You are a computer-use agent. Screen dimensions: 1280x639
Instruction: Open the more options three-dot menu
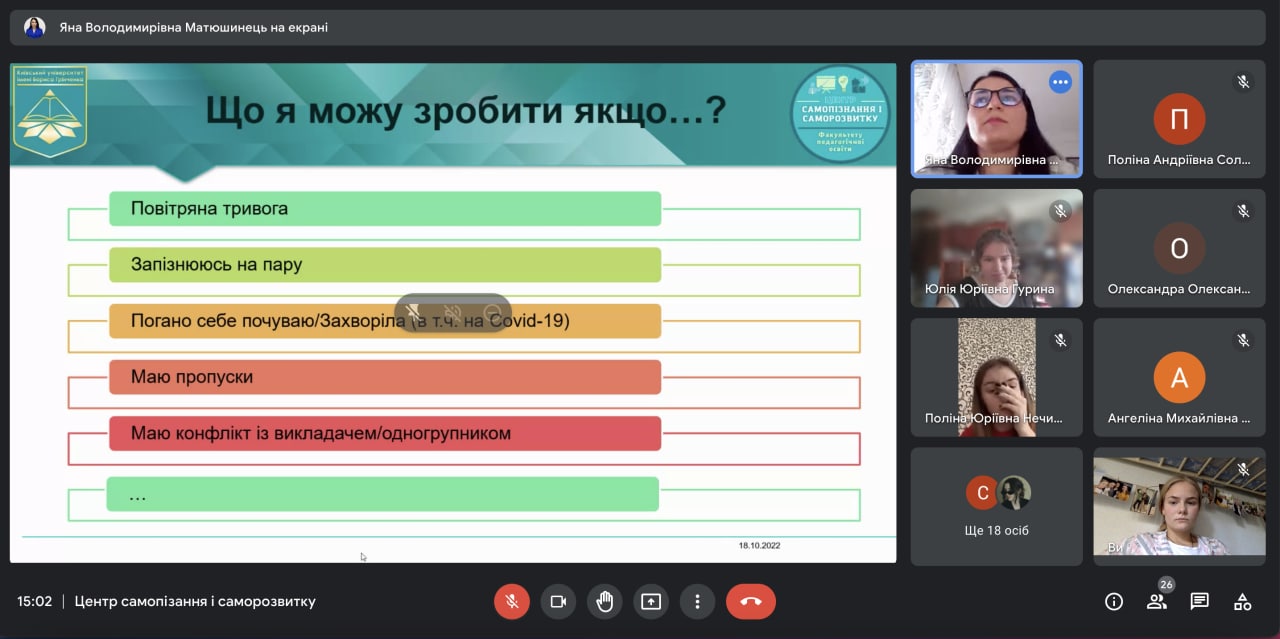pyautogui.click(x=697, y=601)
